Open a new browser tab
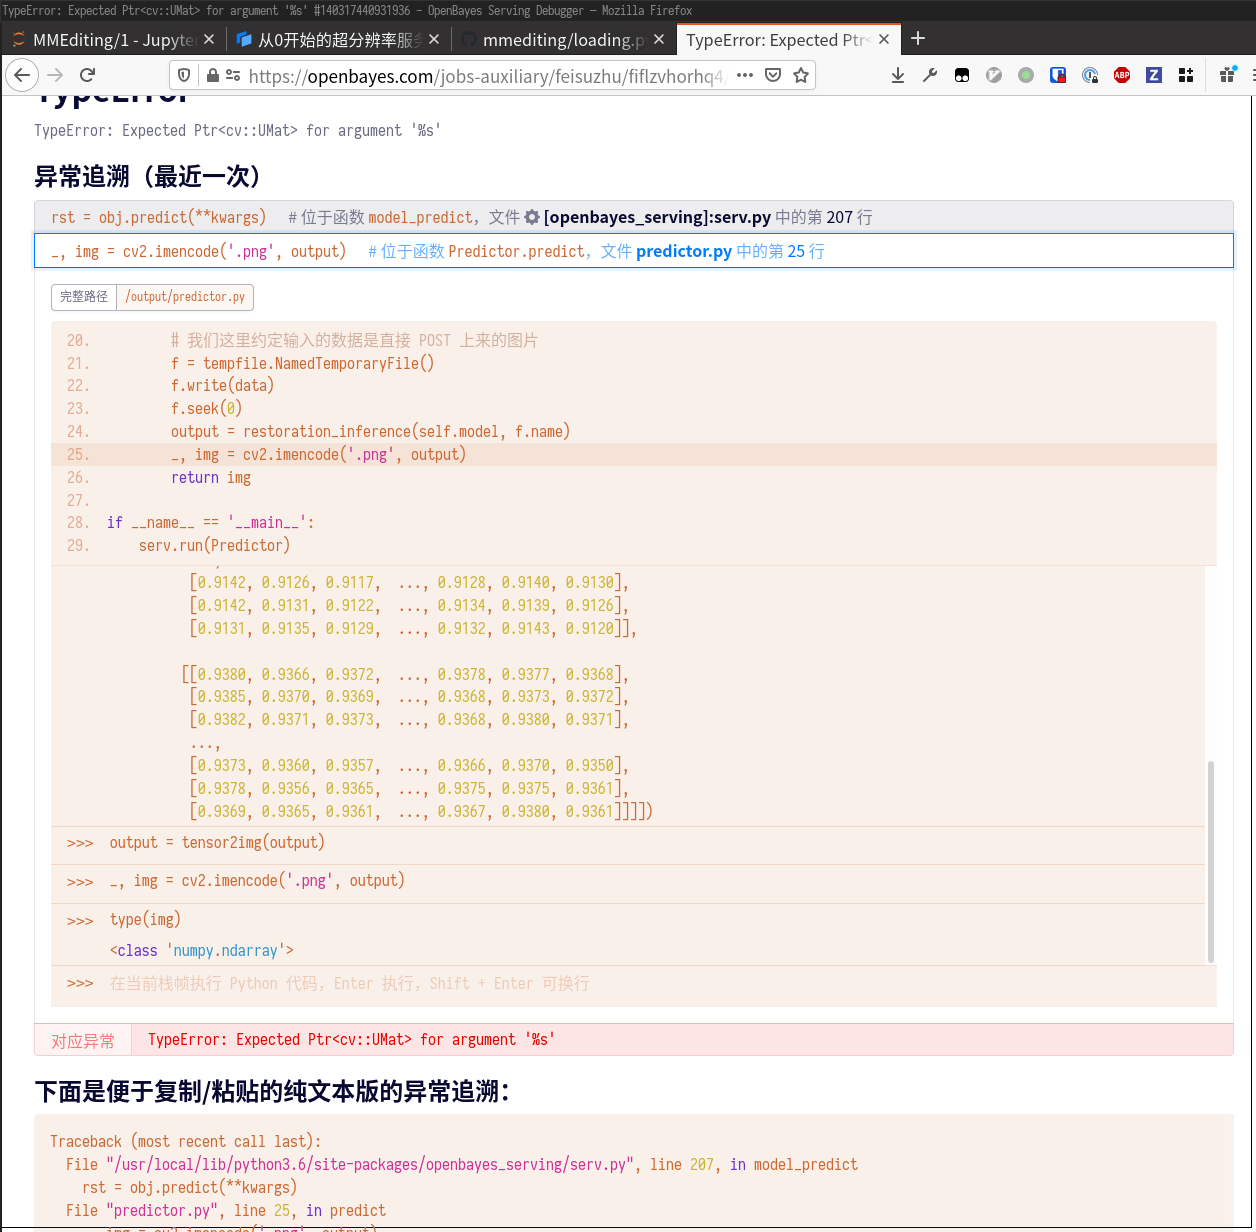The height and width of the screenshot is (1232, 1256). (918, 39)
